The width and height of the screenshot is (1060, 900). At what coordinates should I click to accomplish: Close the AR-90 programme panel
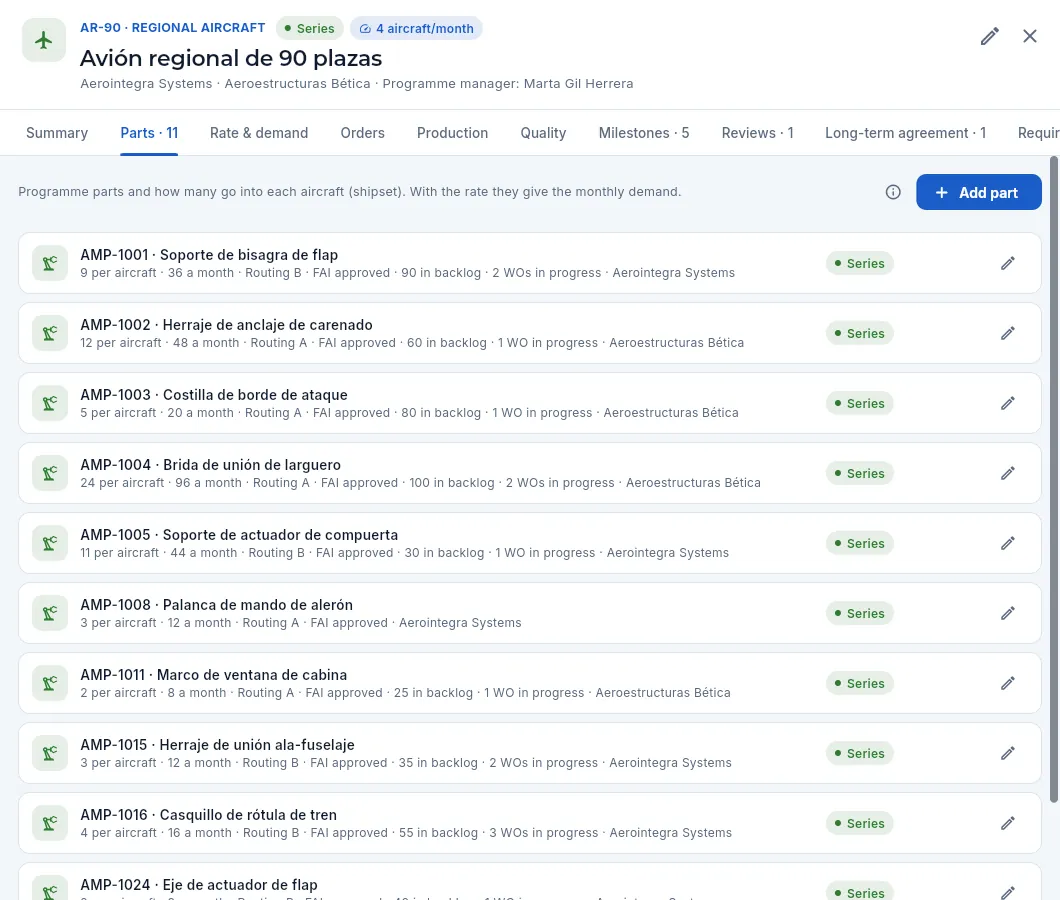pyautogui.click(x=1030, y=37)
